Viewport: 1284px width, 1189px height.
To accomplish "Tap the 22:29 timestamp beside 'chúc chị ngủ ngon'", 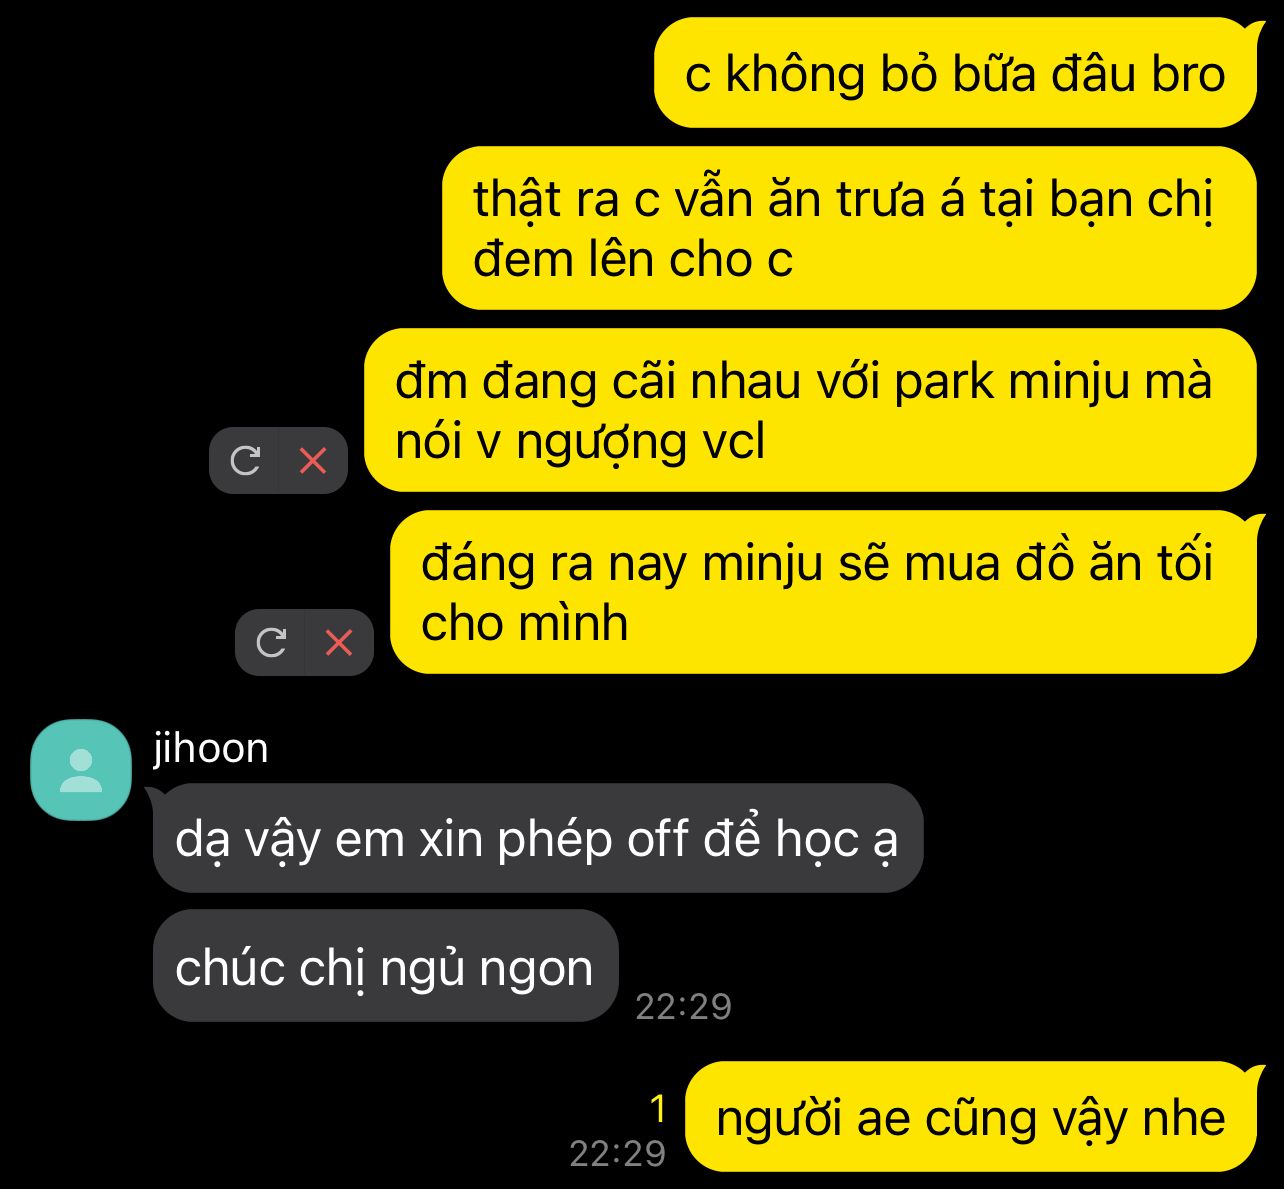I will point(684,1006).
